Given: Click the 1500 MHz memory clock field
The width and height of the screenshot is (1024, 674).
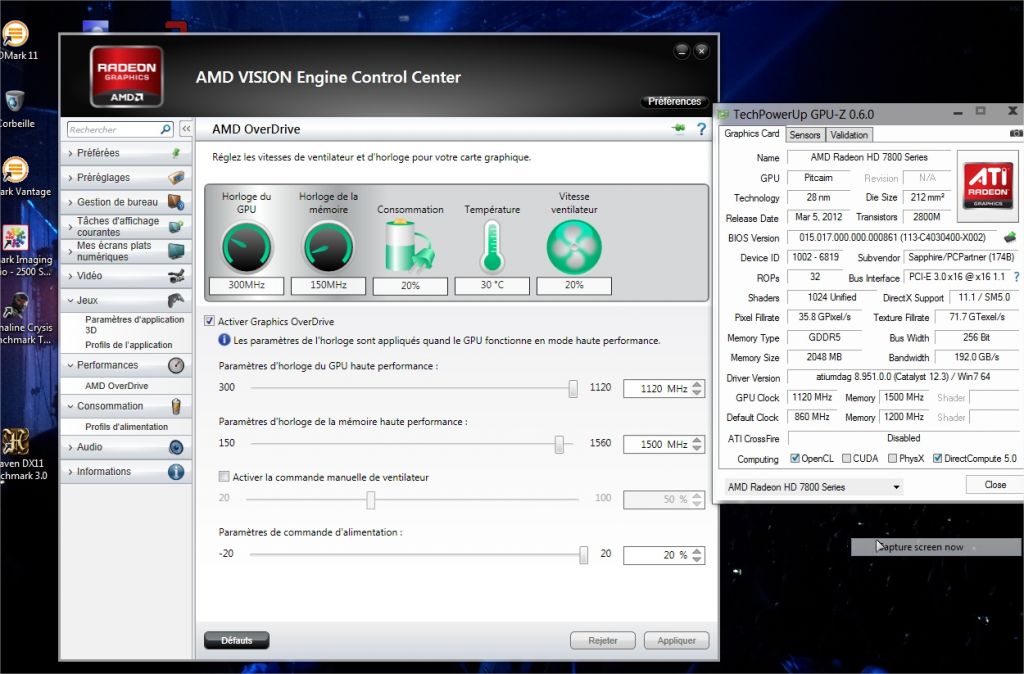Looking at the screenshot, I should pyautogui.click(x=657, y=444).
